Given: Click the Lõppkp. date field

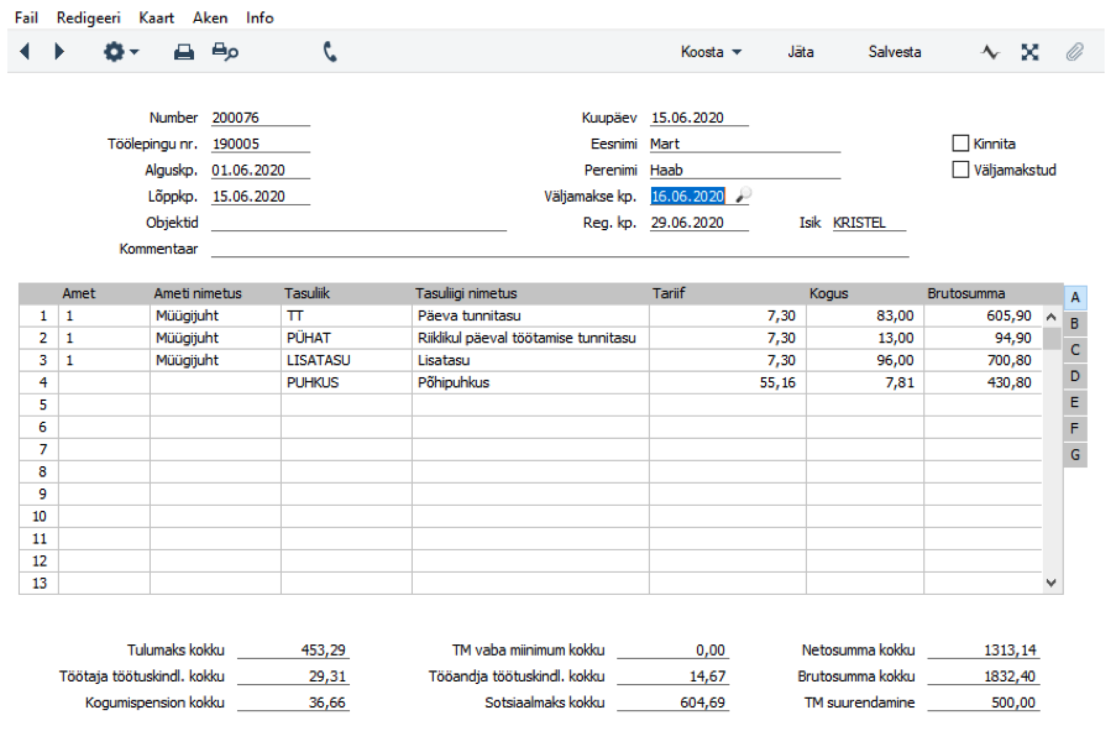Looking at the screenshot, I should tap(260, 196).
